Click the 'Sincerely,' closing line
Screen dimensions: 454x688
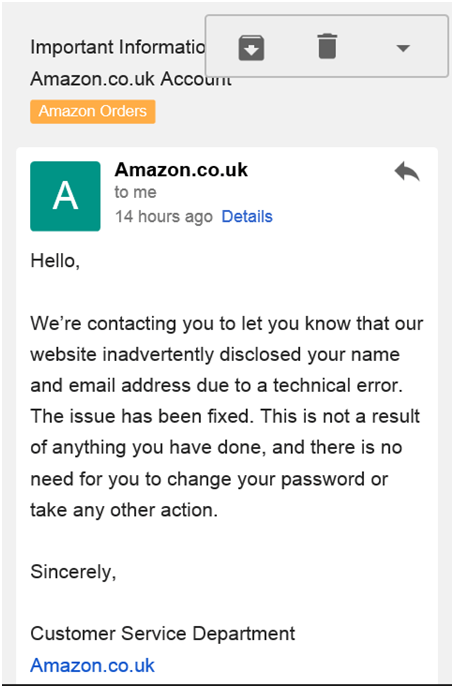(73, 572)
